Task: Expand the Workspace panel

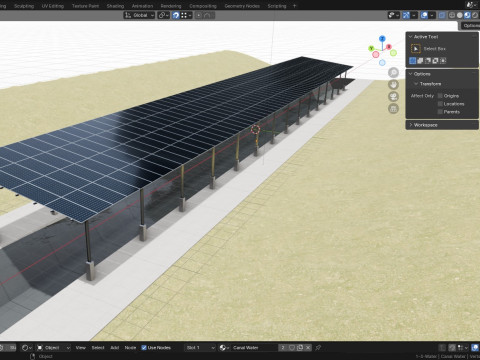Action: point(411,125)
